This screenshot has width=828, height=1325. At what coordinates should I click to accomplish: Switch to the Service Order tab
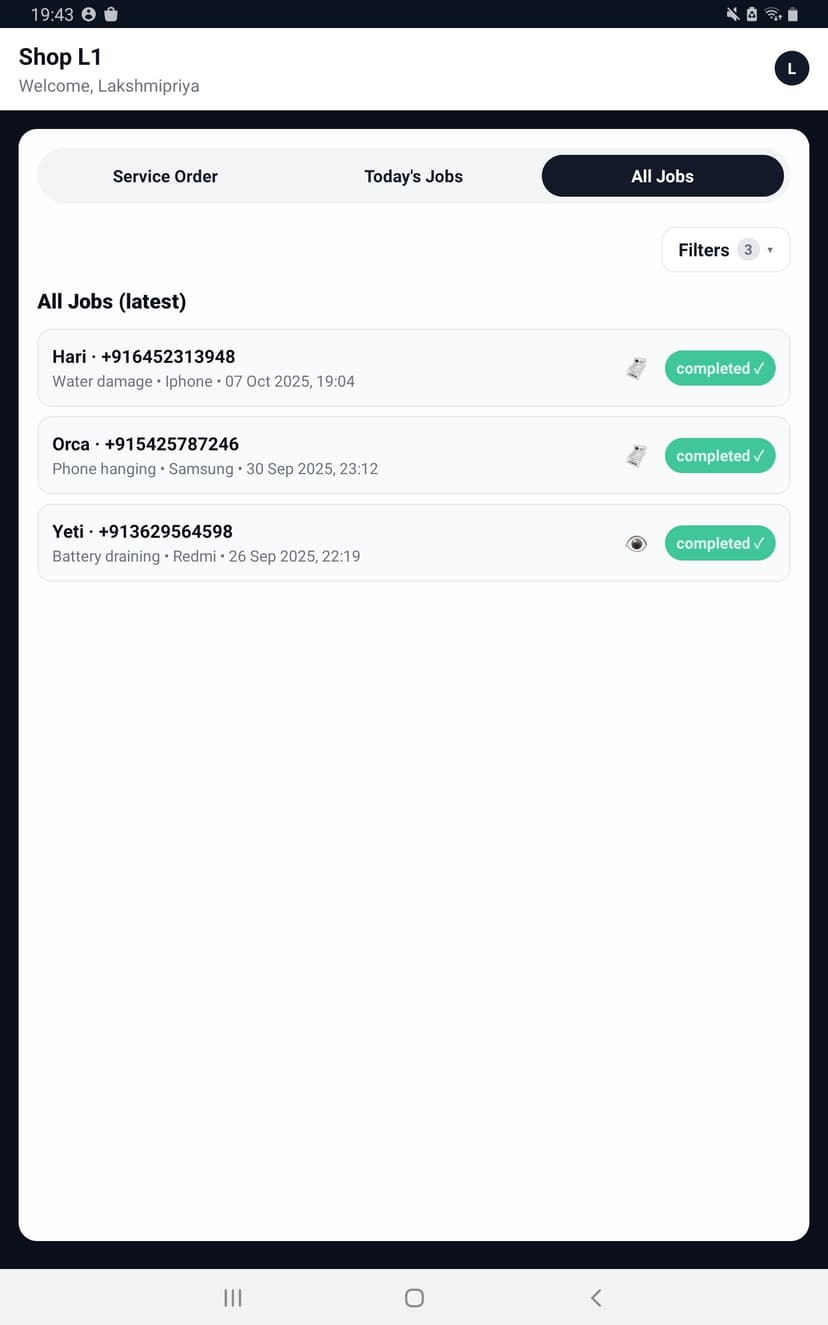(x=165, y=175)
